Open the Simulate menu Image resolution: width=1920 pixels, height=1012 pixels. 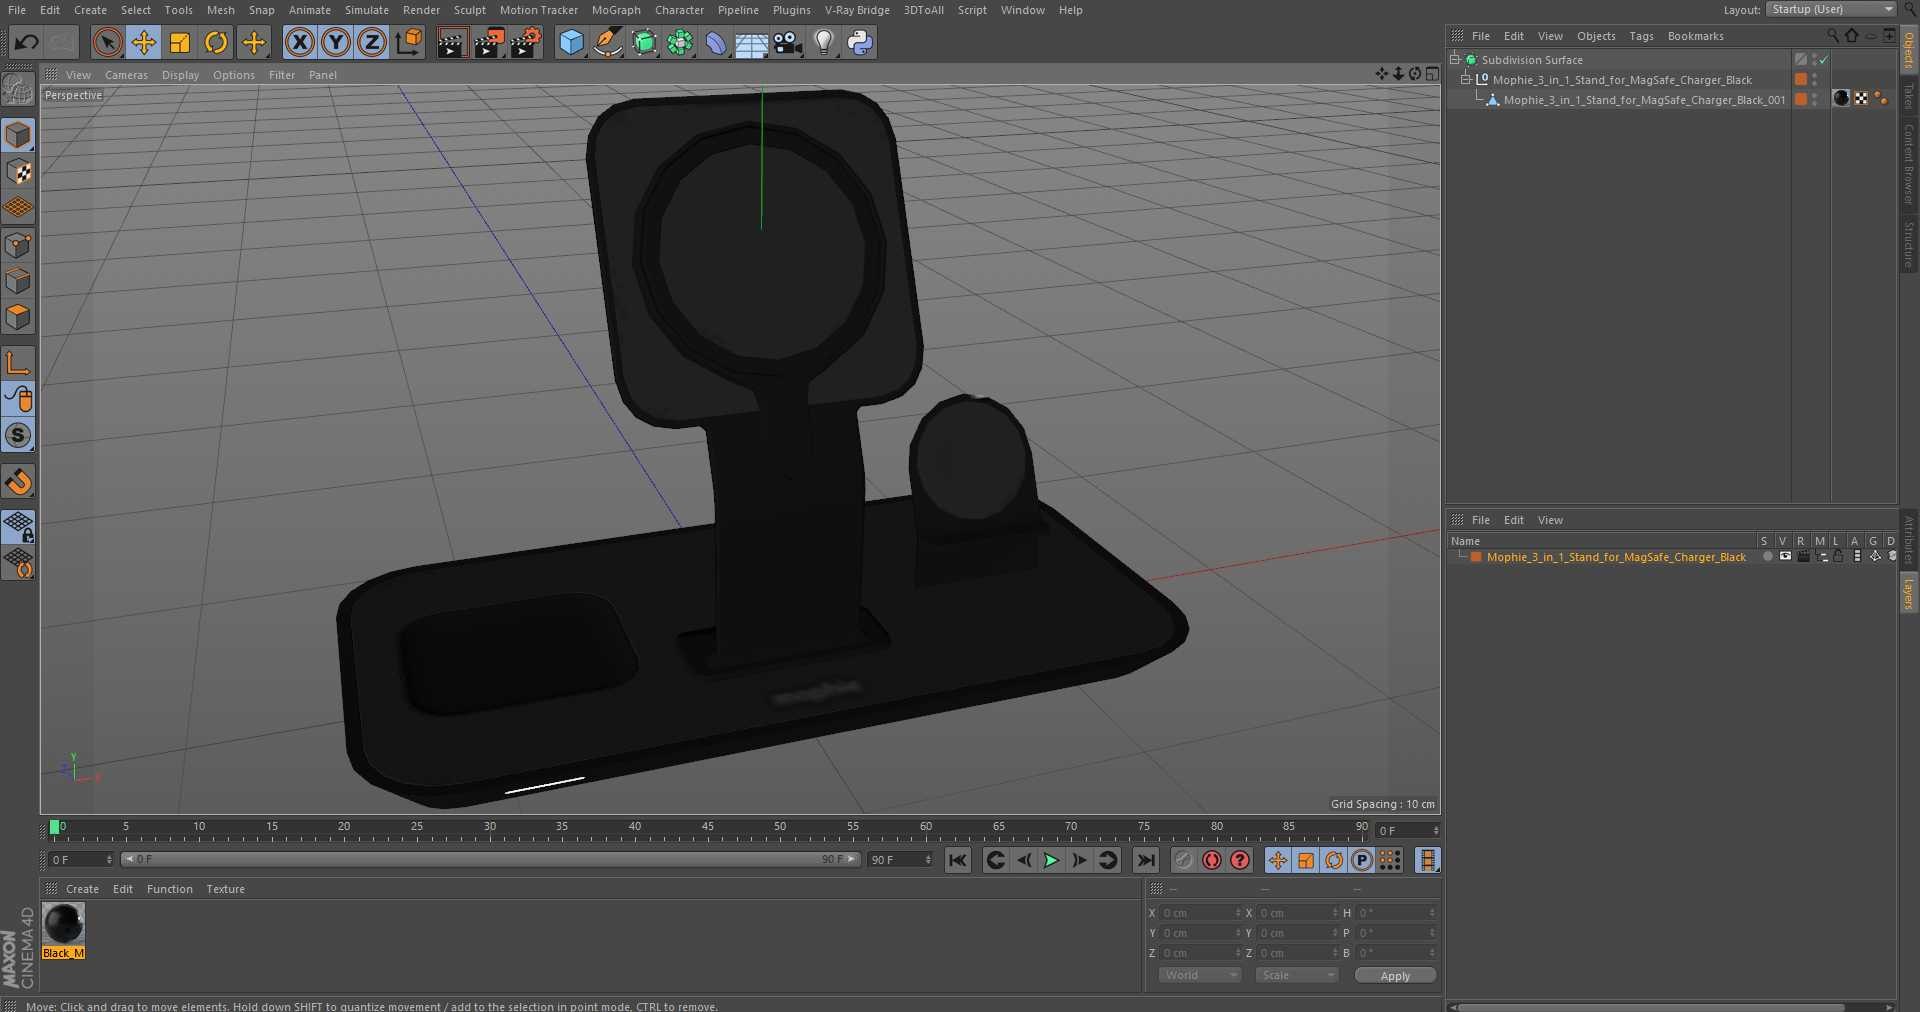[x=367, y=10]
